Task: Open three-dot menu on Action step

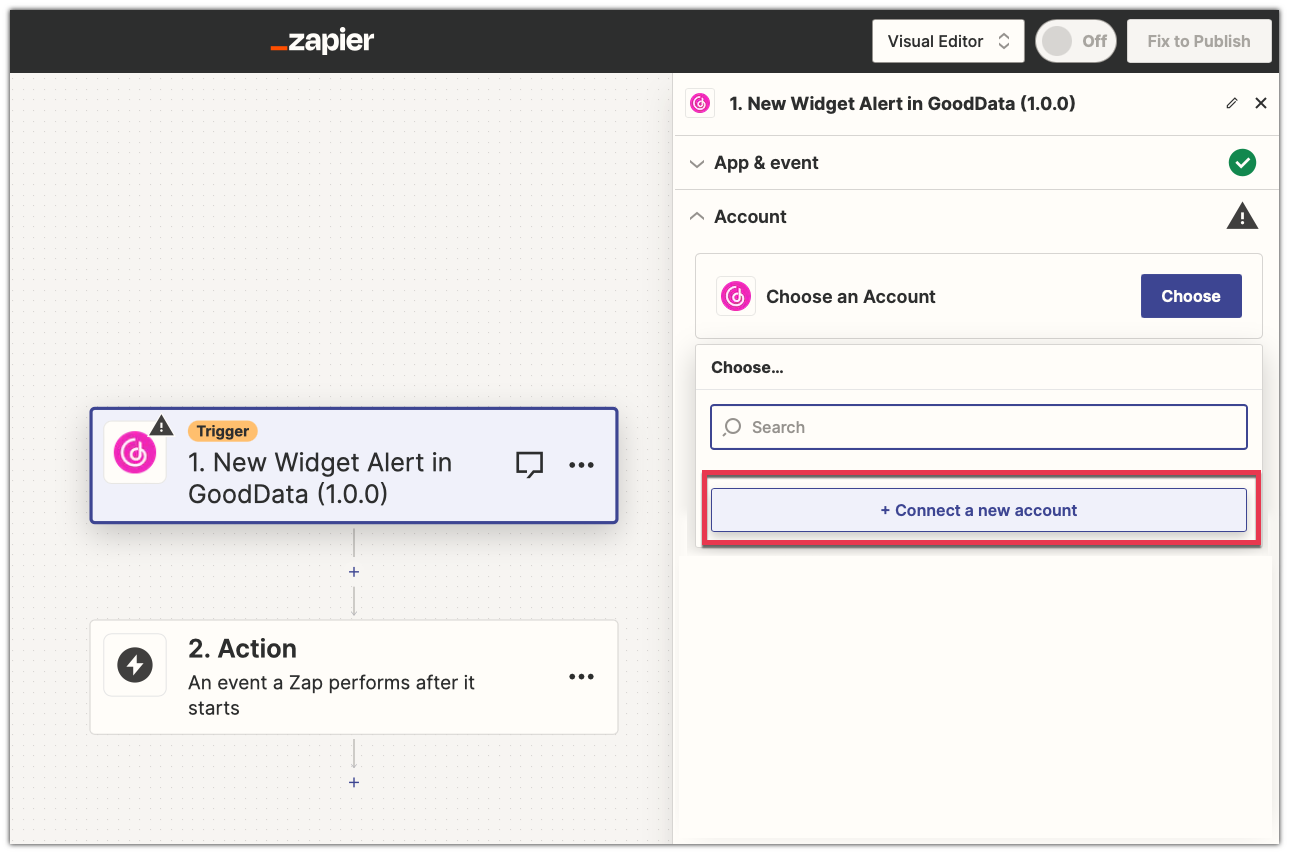Action: click(x=581, y=677)
